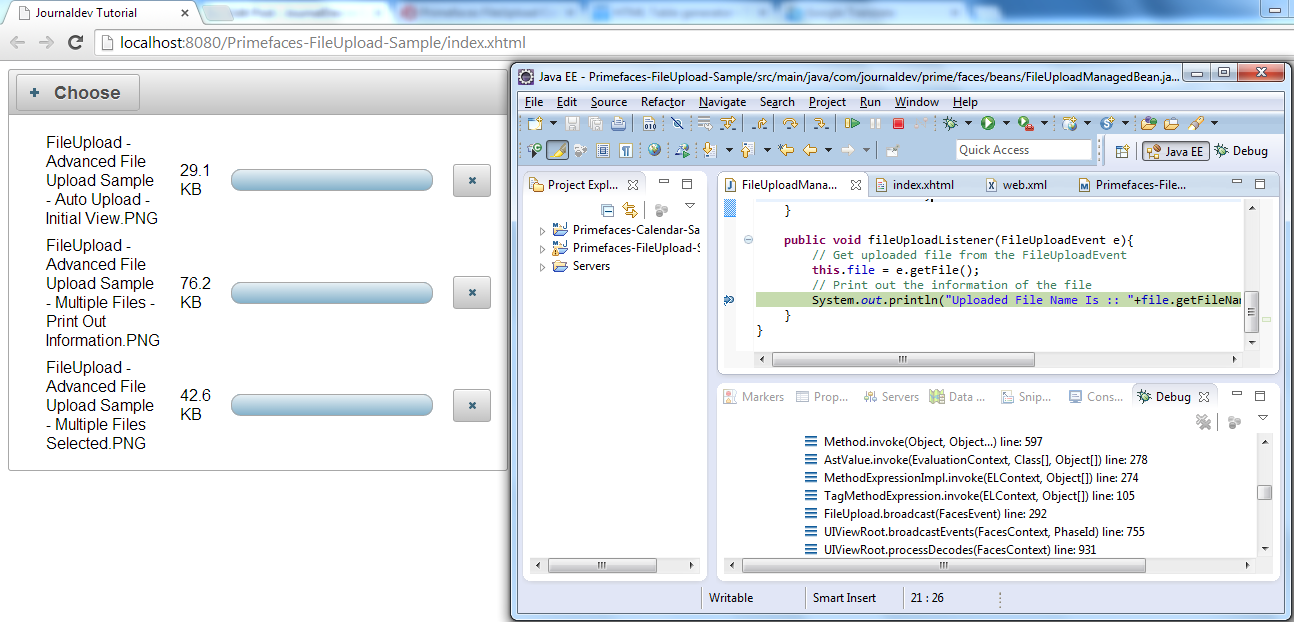Toggle Show Whitespace Characters pilcrow button
Viewport: 1294px width, 622px height.
[626, 151]
